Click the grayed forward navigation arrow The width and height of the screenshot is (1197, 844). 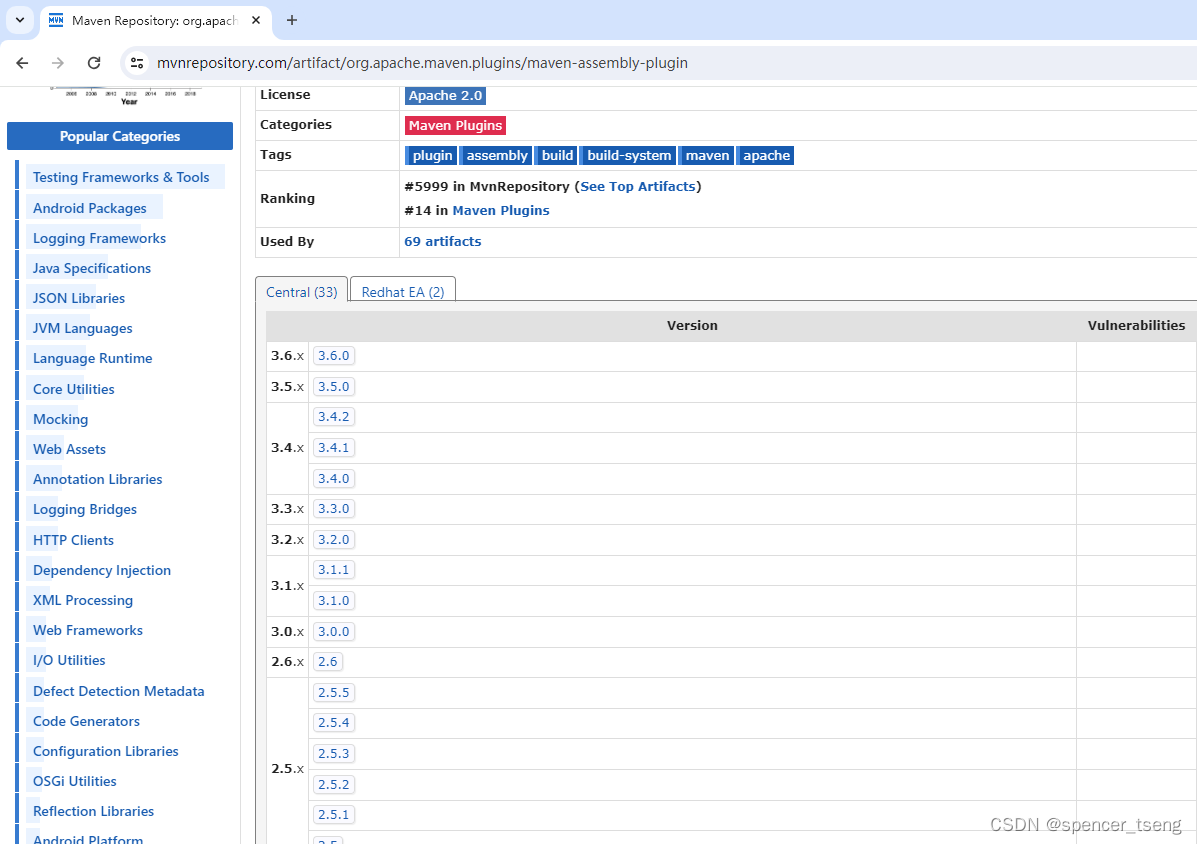click(58, 62)
